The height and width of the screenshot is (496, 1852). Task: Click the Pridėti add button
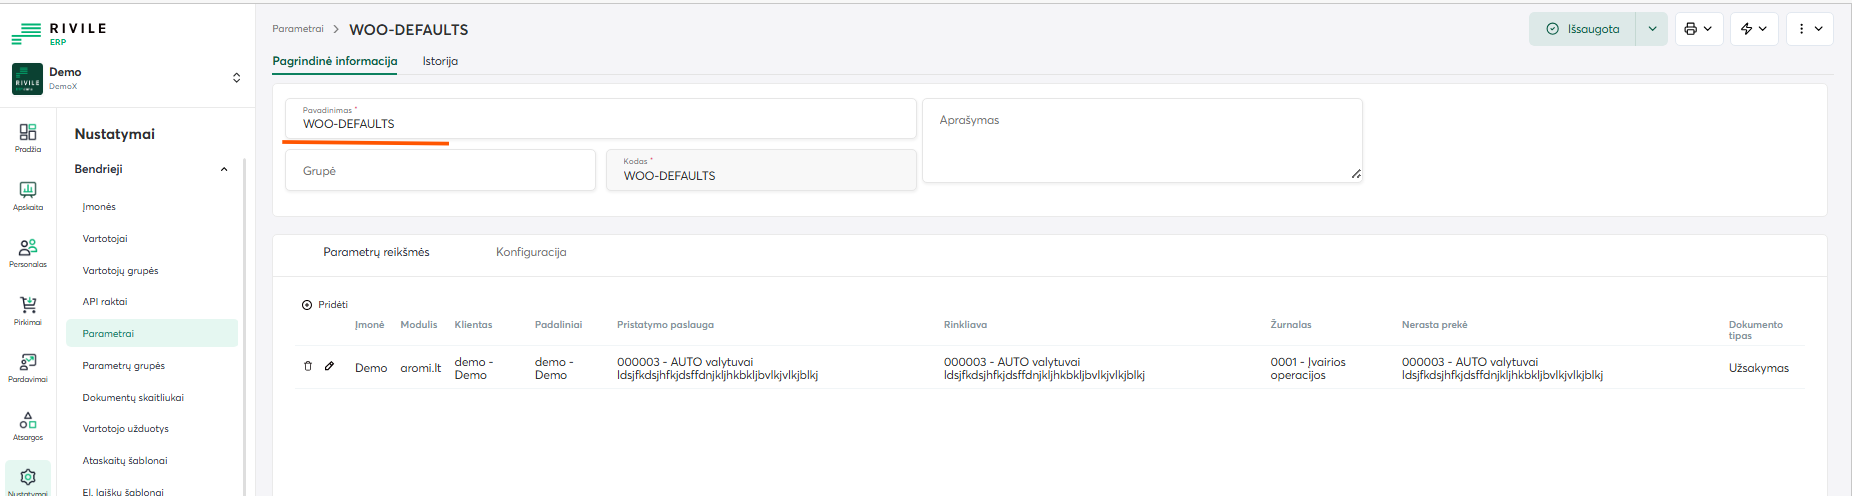point(325,305)
